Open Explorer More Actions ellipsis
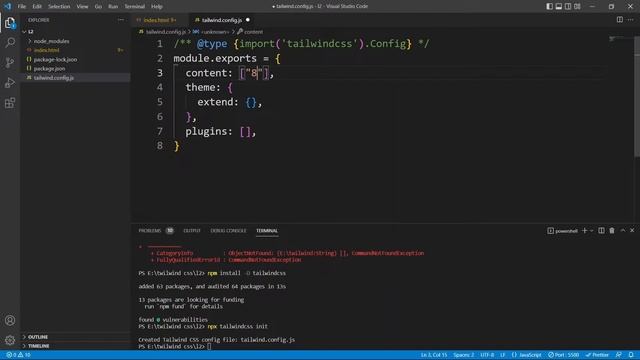640x360 pixels. point(120,20)
